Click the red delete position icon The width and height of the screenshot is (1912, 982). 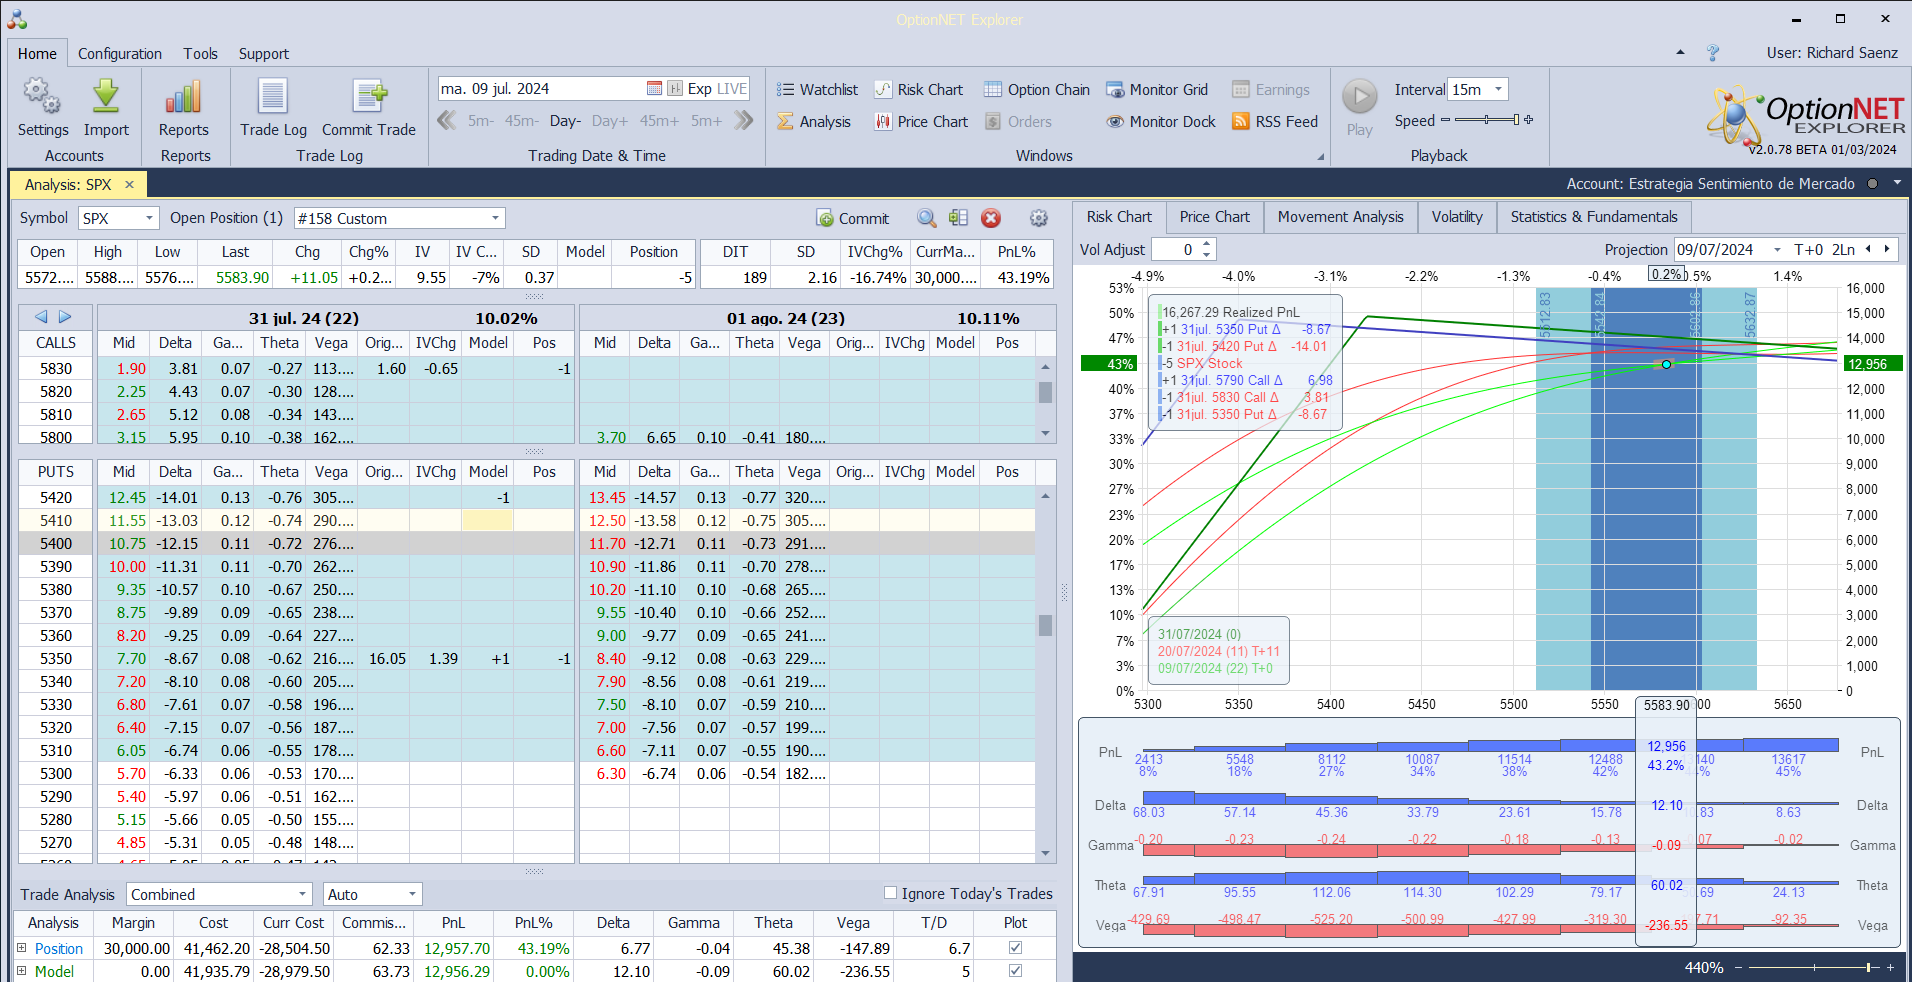point(991,218)
